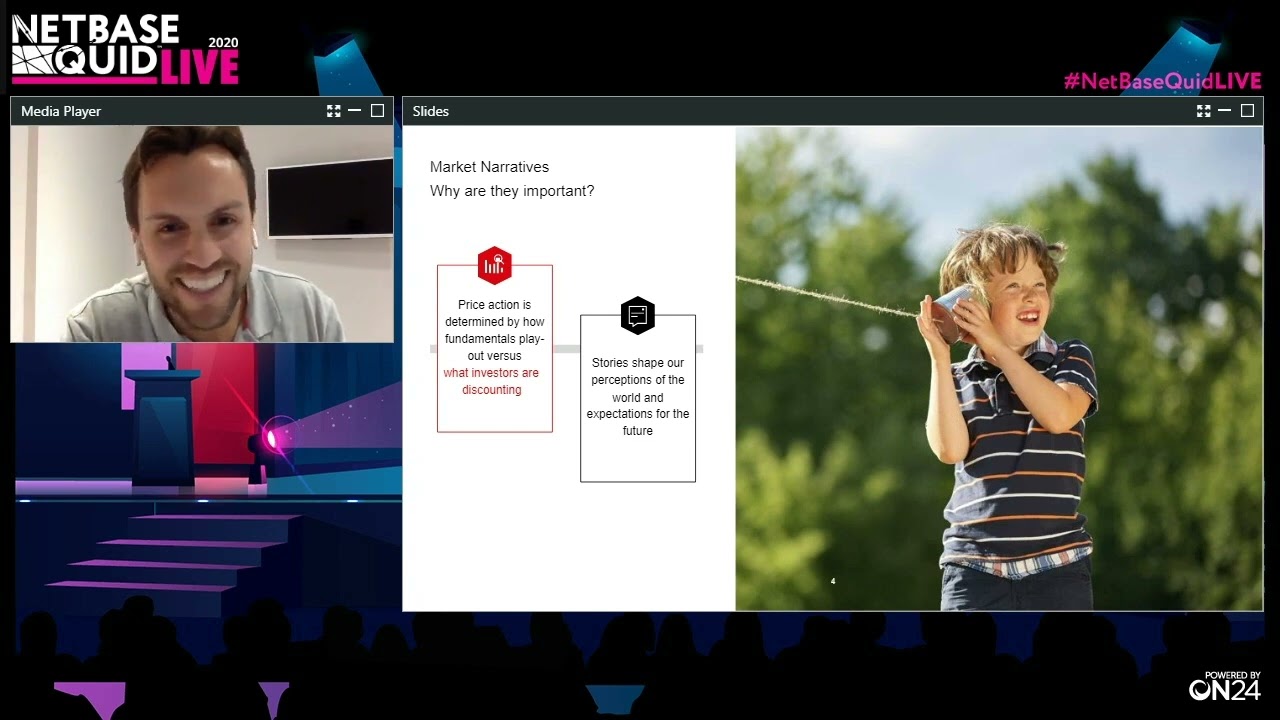This screenshot has height=720, width=1280.
Task: Click the presenter webcam video
Action: click(202, 234)
